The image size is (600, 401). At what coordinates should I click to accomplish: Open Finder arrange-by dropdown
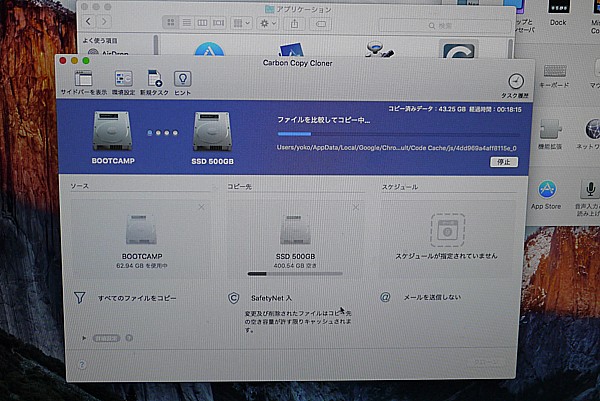click(x=241, y=23)
